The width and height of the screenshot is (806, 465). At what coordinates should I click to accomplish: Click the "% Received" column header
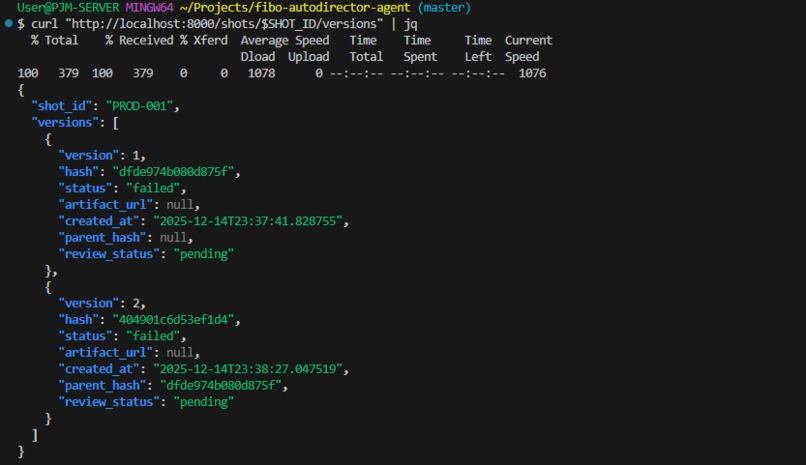[x=139, y=40]
